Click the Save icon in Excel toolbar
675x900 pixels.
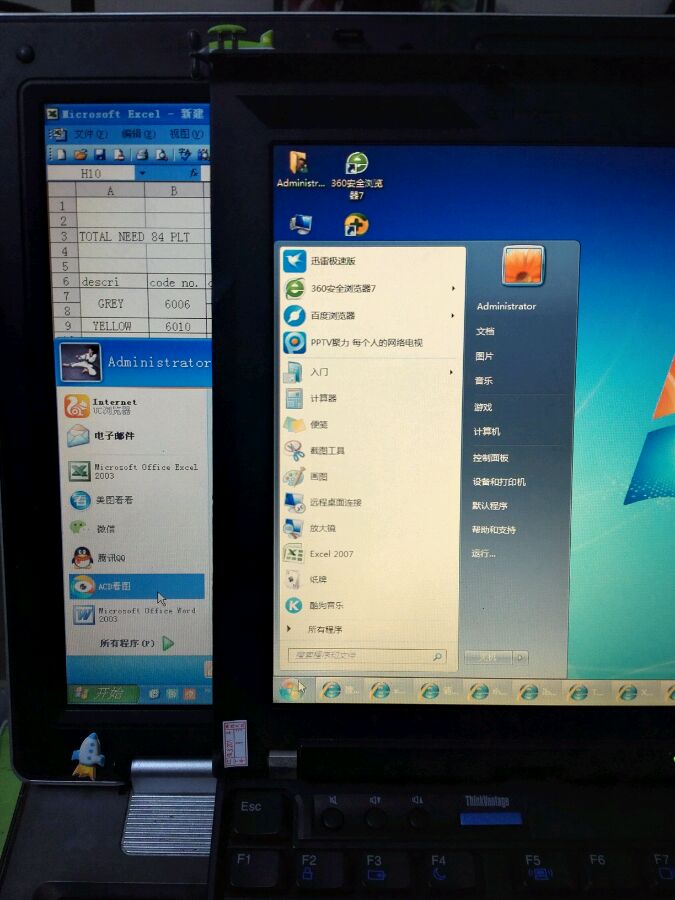click(x=100, y=154)
